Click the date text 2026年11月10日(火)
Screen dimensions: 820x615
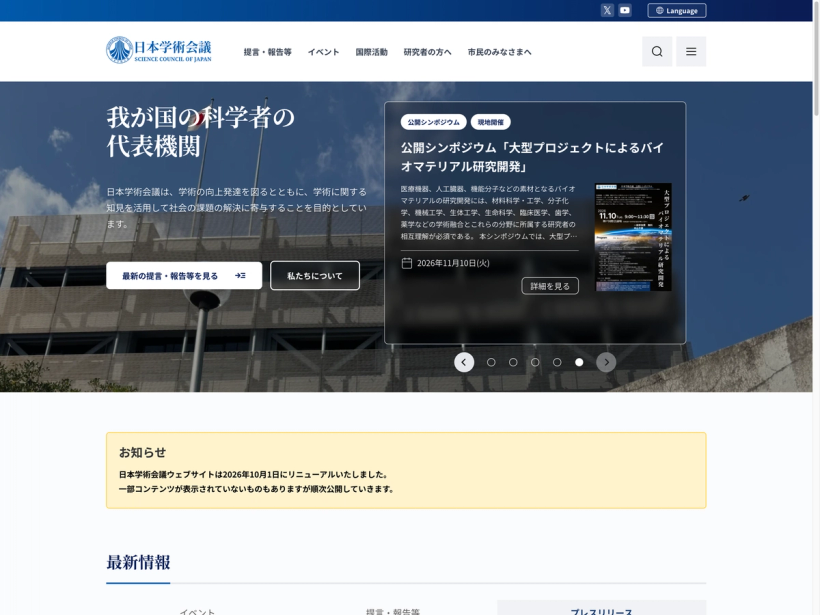453,263
